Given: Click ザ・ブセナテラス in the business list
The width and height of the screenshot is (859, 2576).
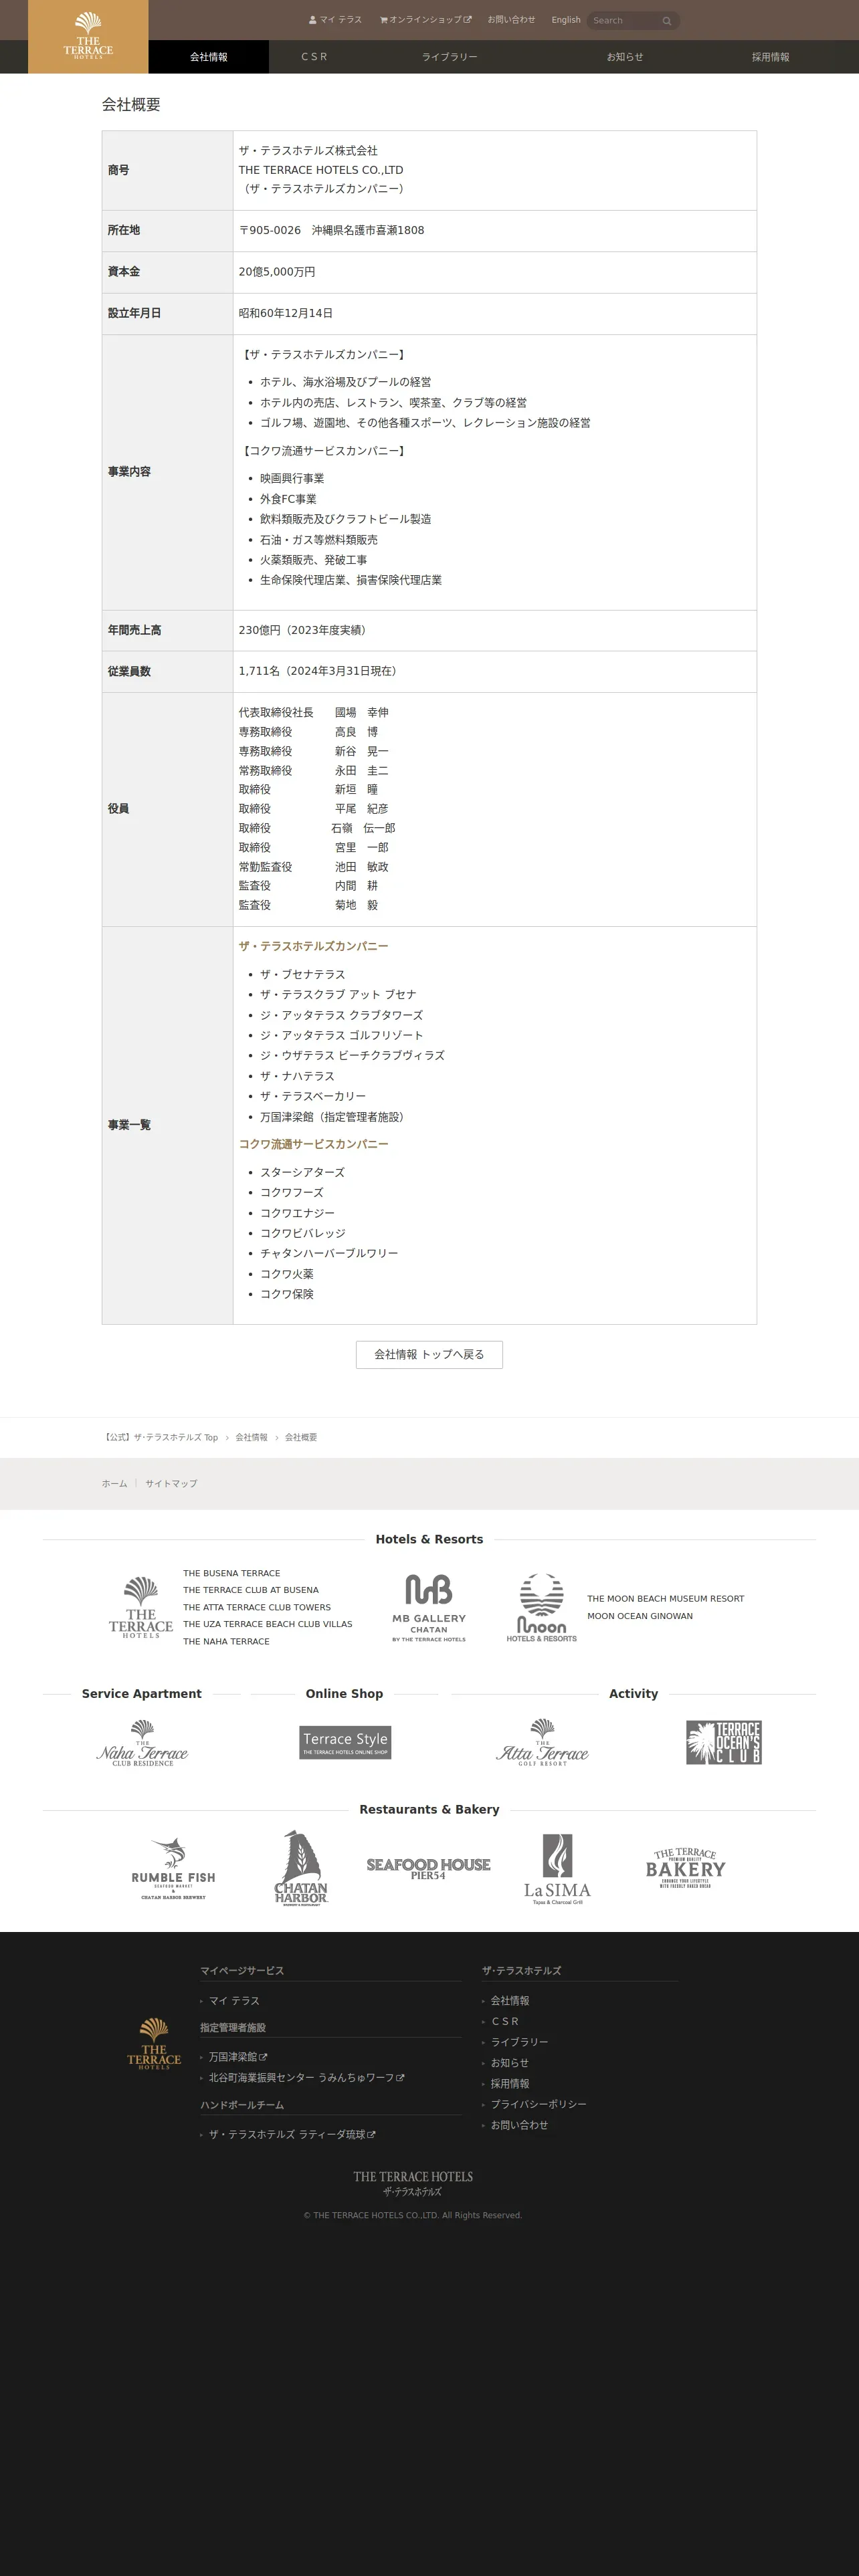Looking at the screenshot, I should click(x=302, y=974).
